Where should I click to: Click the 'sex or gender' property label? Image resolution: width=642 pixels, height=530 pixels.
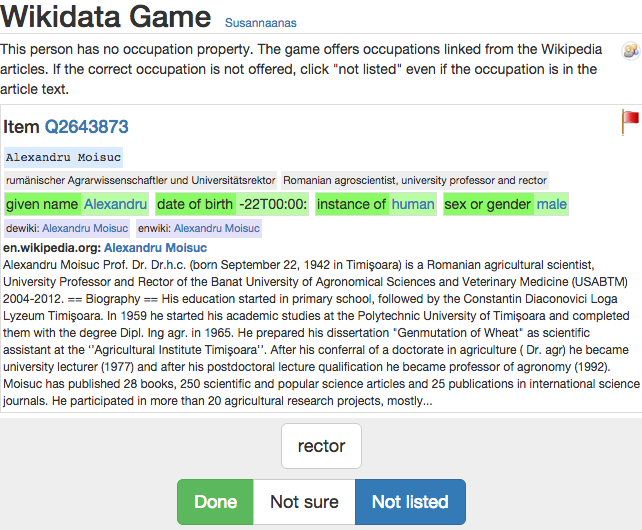coord(488,204)
